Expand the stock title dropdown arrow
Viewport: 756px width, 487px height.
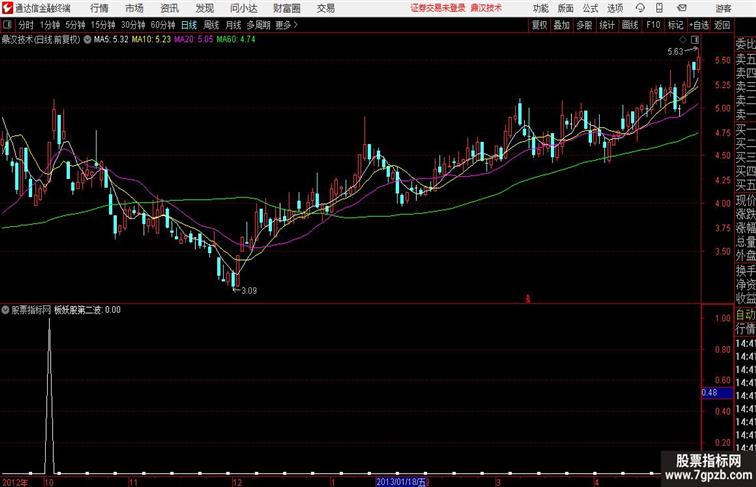pyautogui.click(x=87, y=40)
